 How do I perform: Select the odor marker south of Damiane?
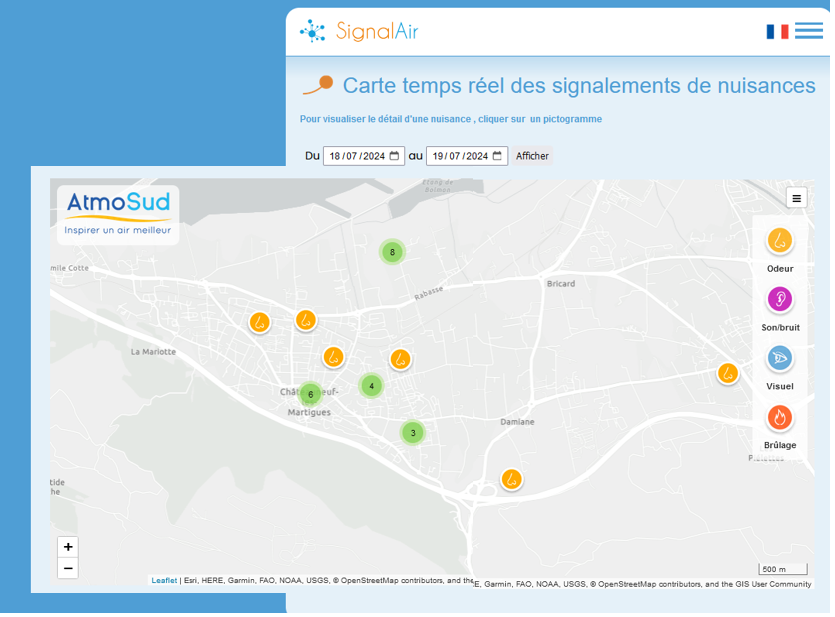511,480
